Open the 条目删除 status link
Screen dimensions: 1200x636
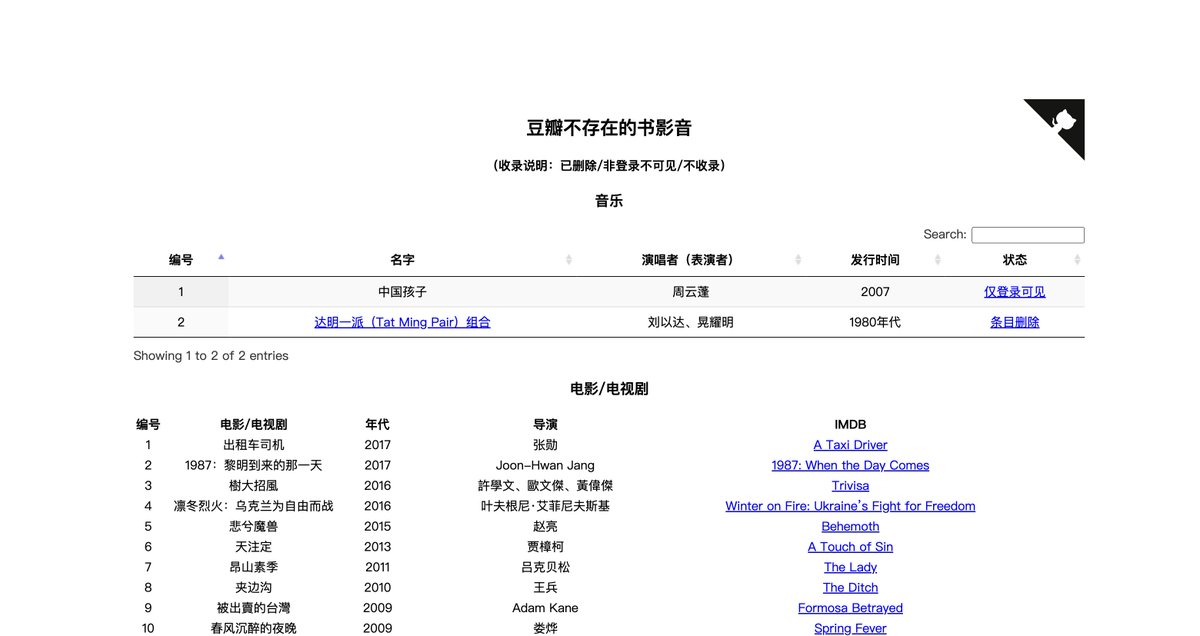click(1015, 322)
